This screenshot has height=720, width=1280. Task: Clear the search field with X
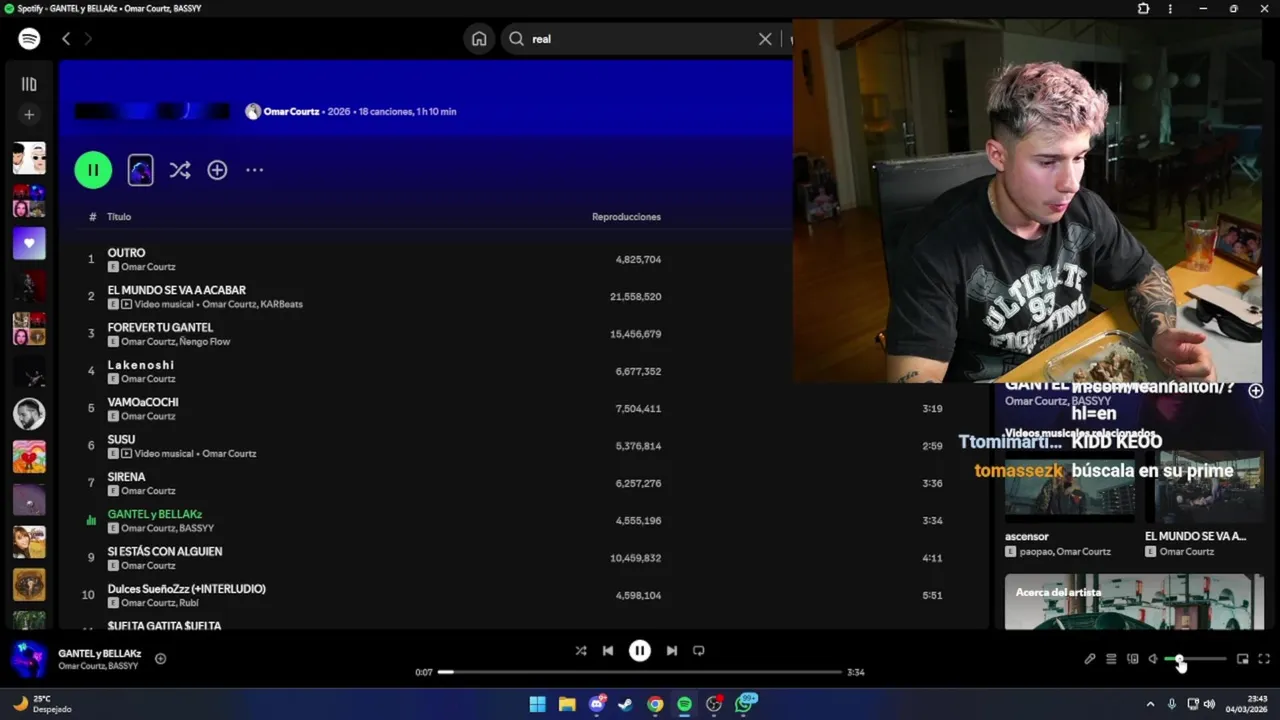(x=765, y=39)
